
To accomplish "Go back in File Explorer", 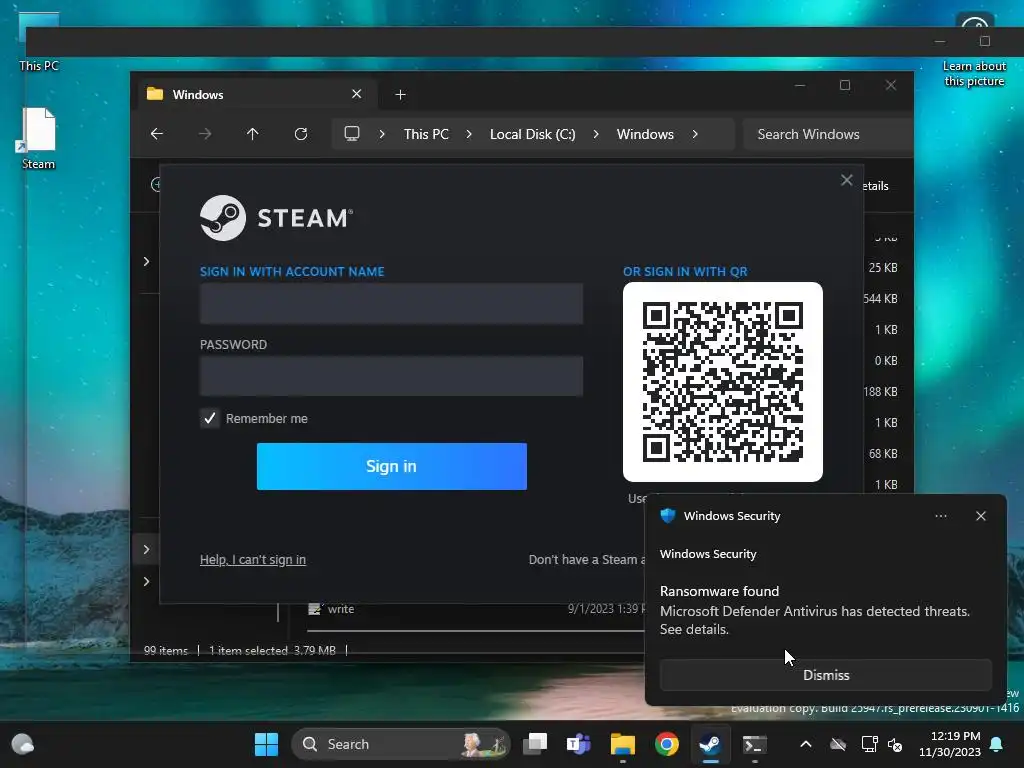I will (157, 134).
